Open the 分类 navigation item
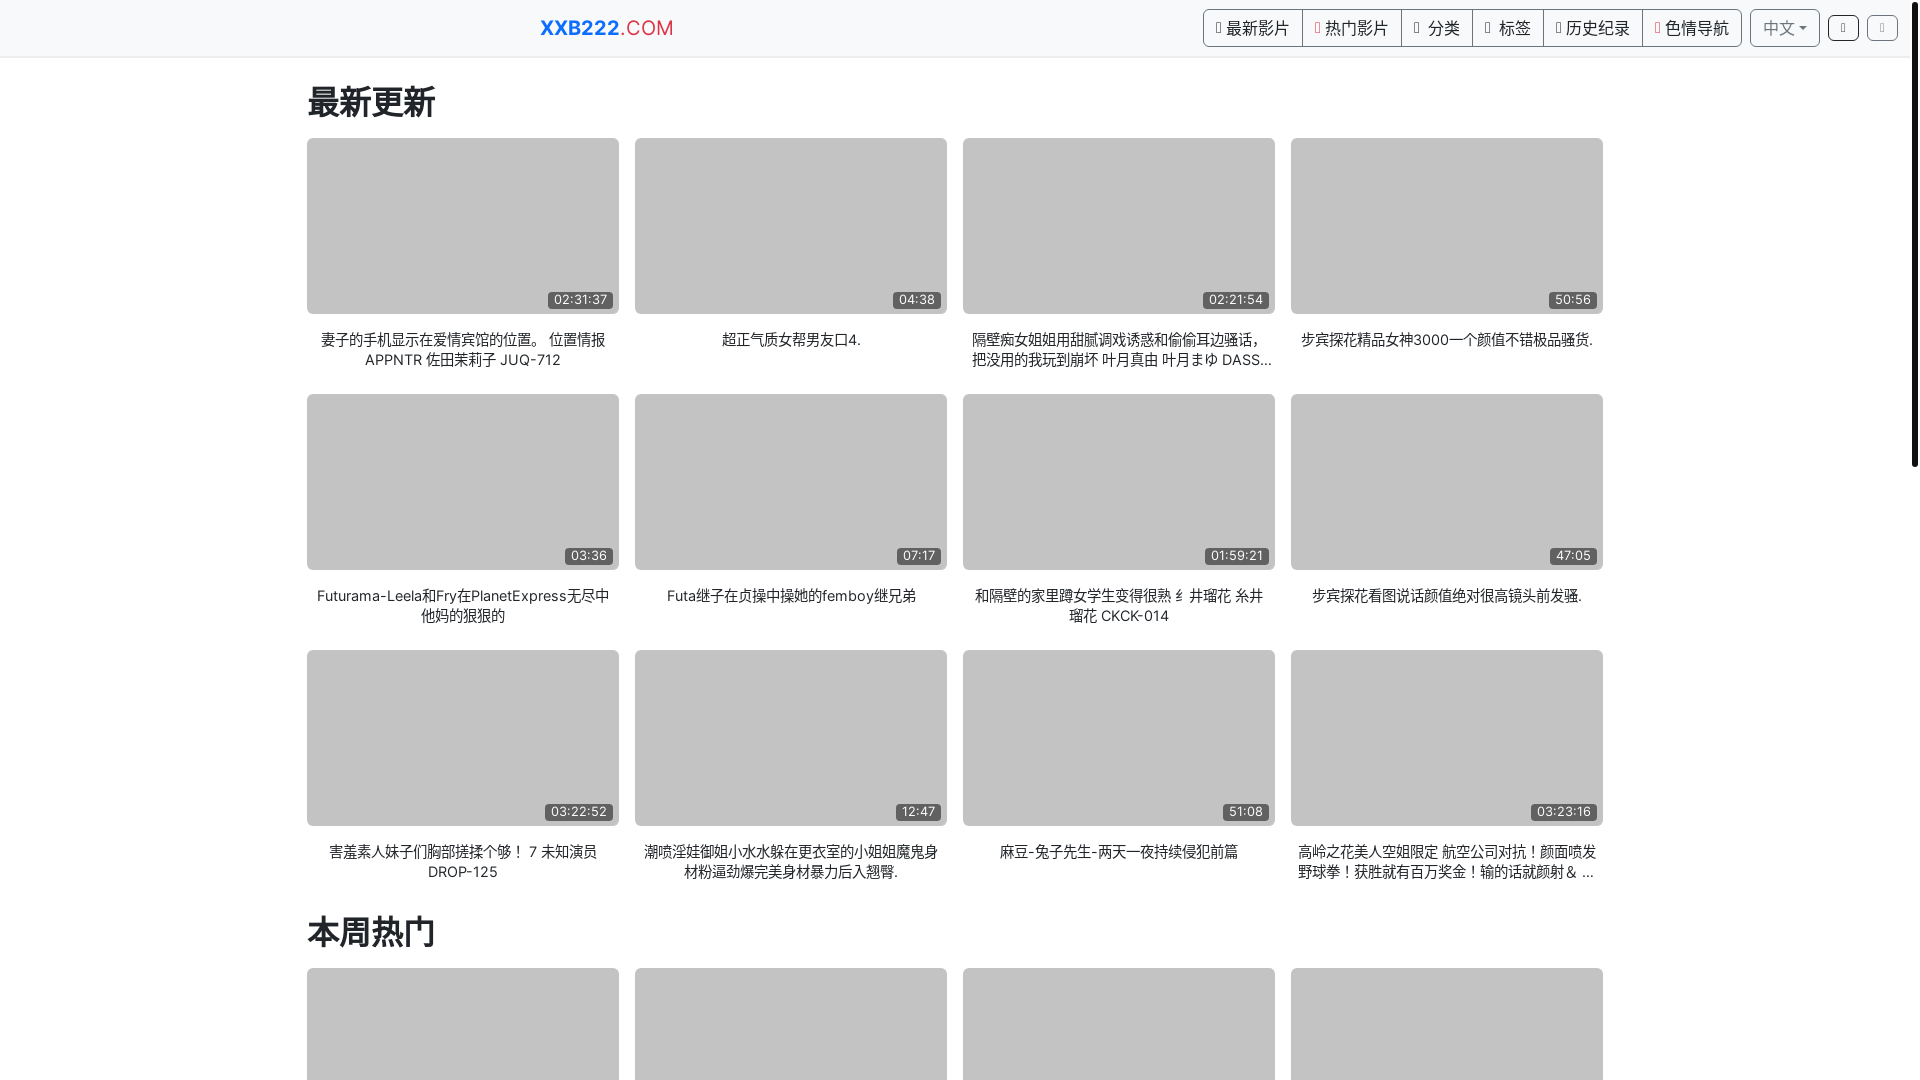Screen dimensions: 1920x1080 pyautogui.click(x=1436, y=28)
